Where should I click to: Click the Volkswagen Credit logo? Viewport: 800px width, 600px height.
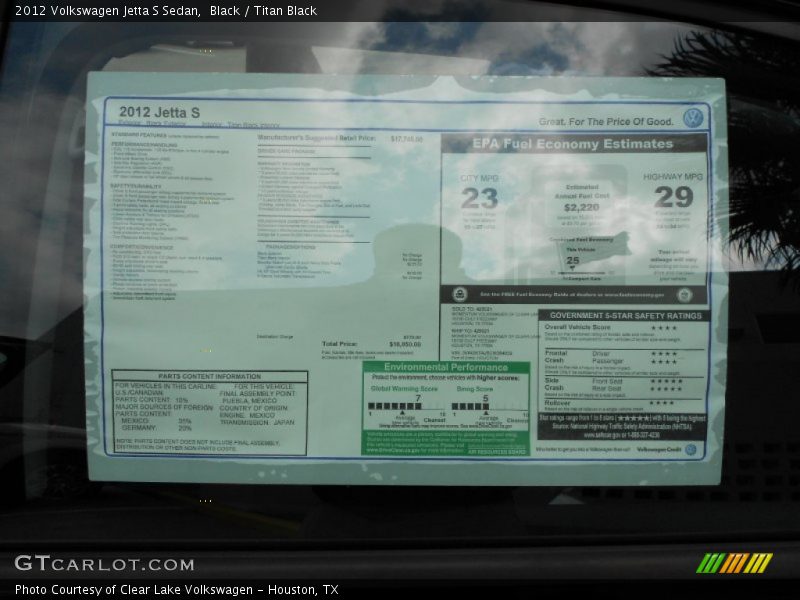pyautogui.click(x=666, y=449)
